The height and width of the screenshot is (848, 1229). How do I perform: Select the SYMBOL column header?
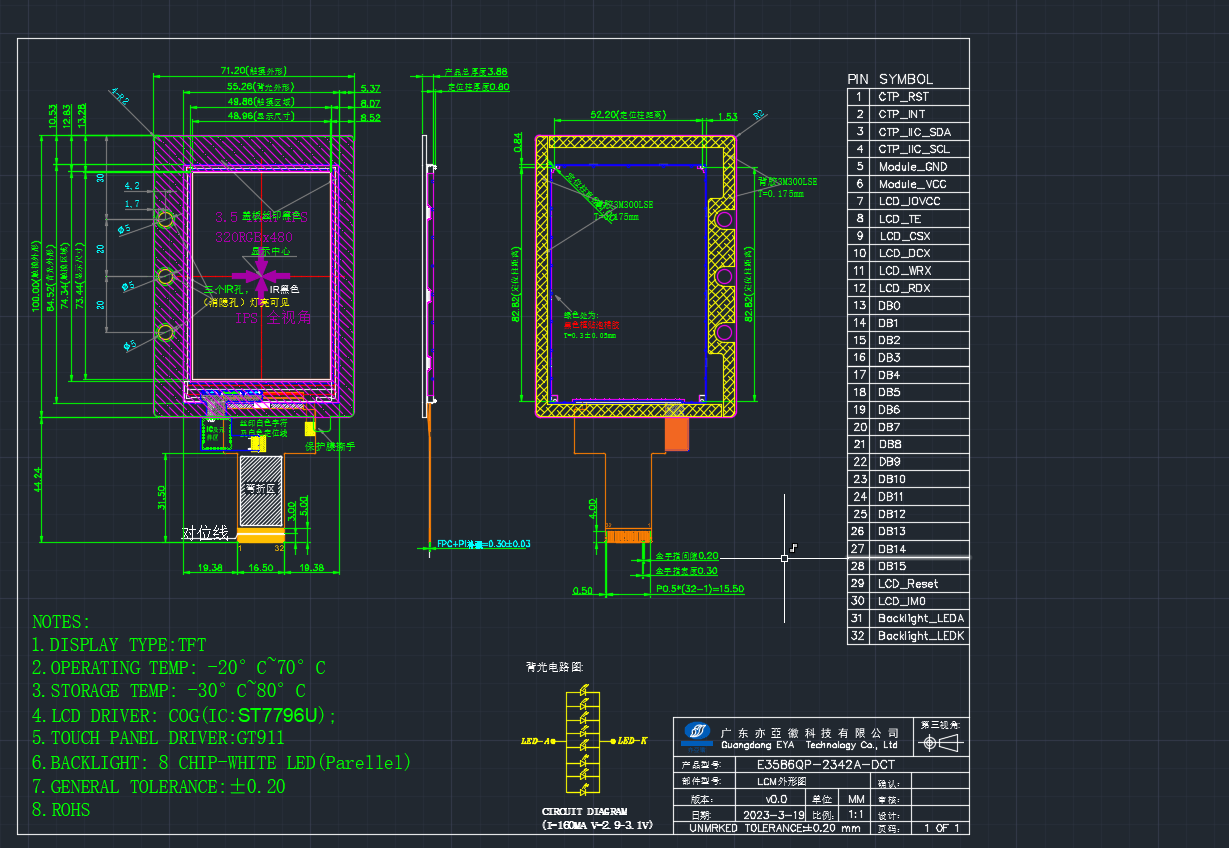[x=906, y=79]
